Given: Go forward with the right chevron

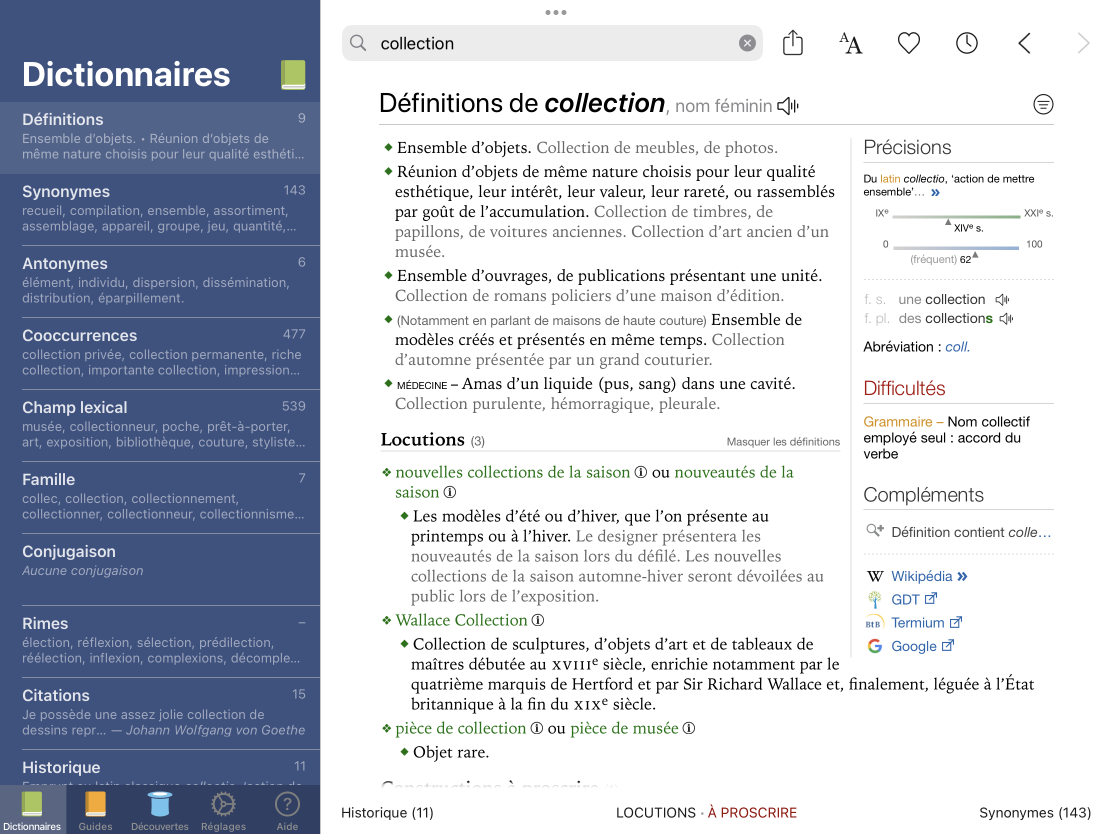Looking at the screenshot, I should click(1083, 43).
